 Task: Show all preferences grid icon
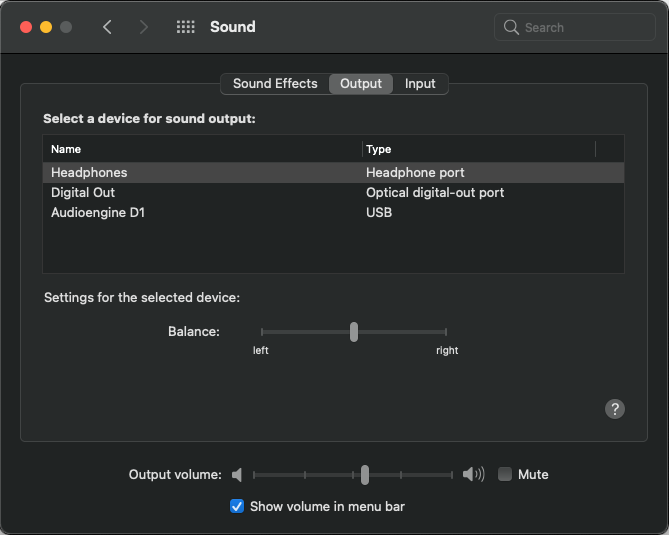(186, 27)
